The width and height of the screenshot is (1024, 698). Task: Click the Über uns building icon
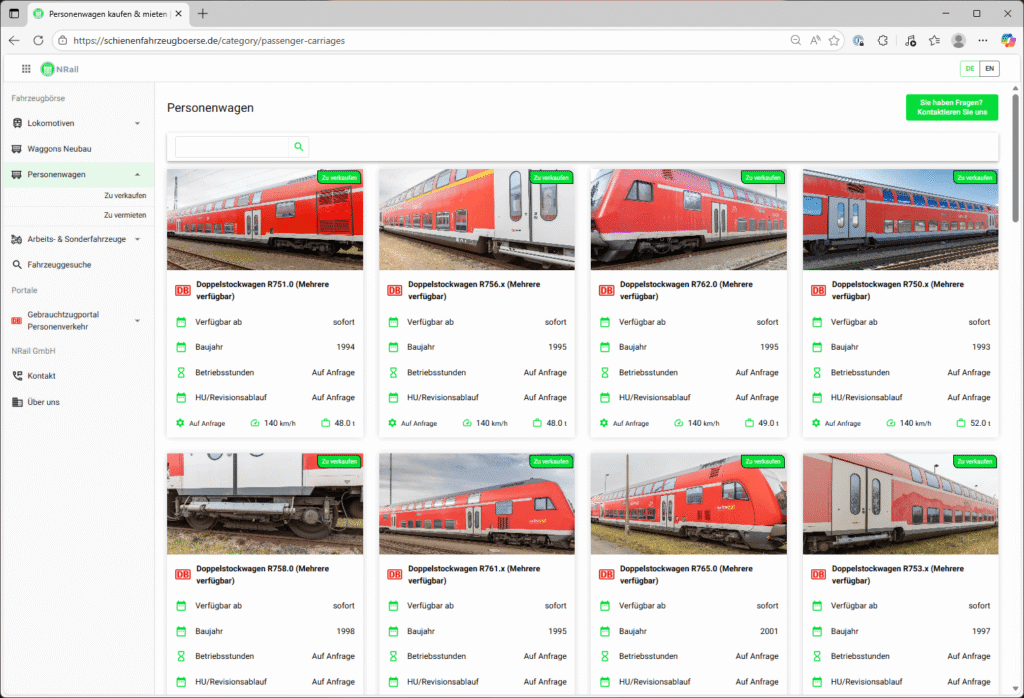(17, 402)
